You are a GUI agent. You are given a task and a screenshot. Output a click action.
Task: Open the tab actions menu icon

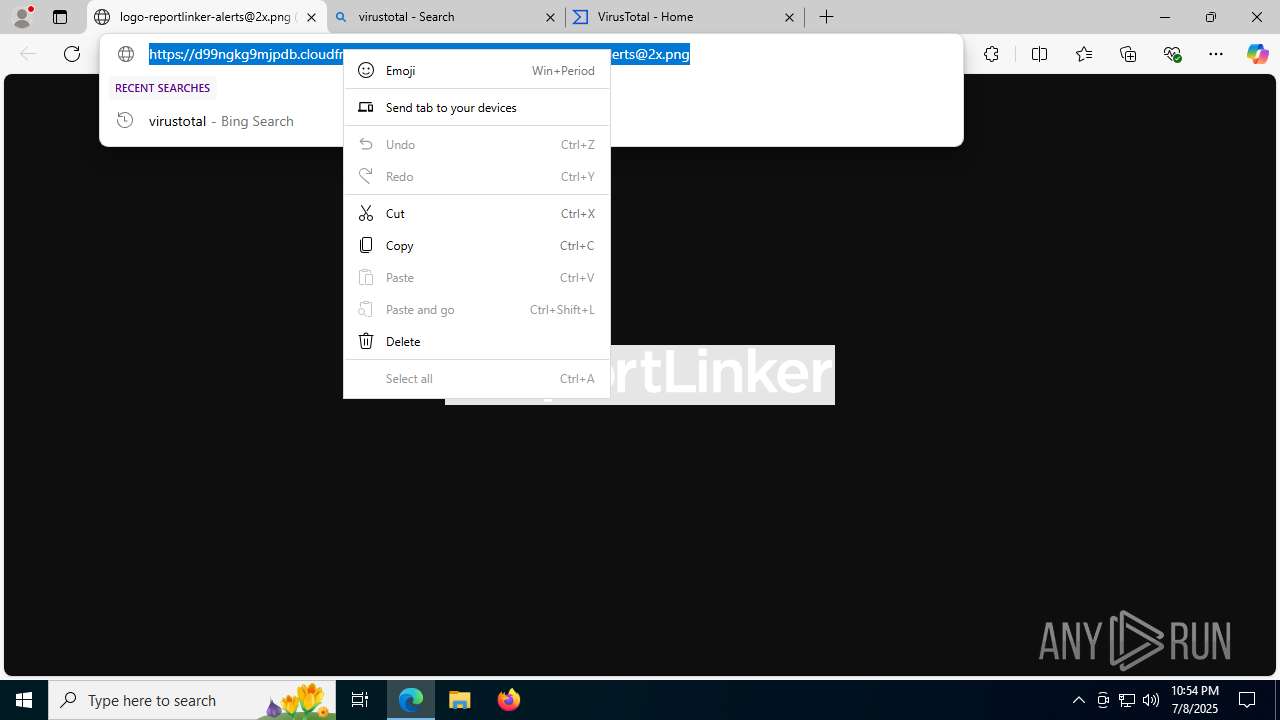[60, 17]
